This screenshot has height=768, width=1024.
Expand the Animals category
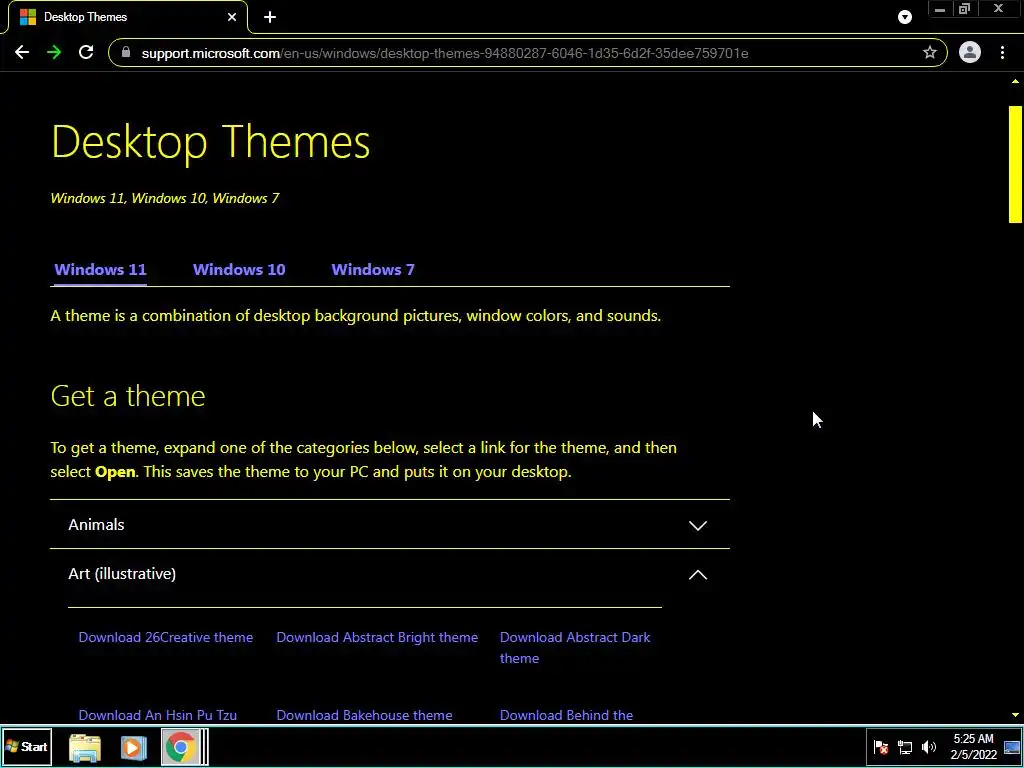tap(389, 524)
